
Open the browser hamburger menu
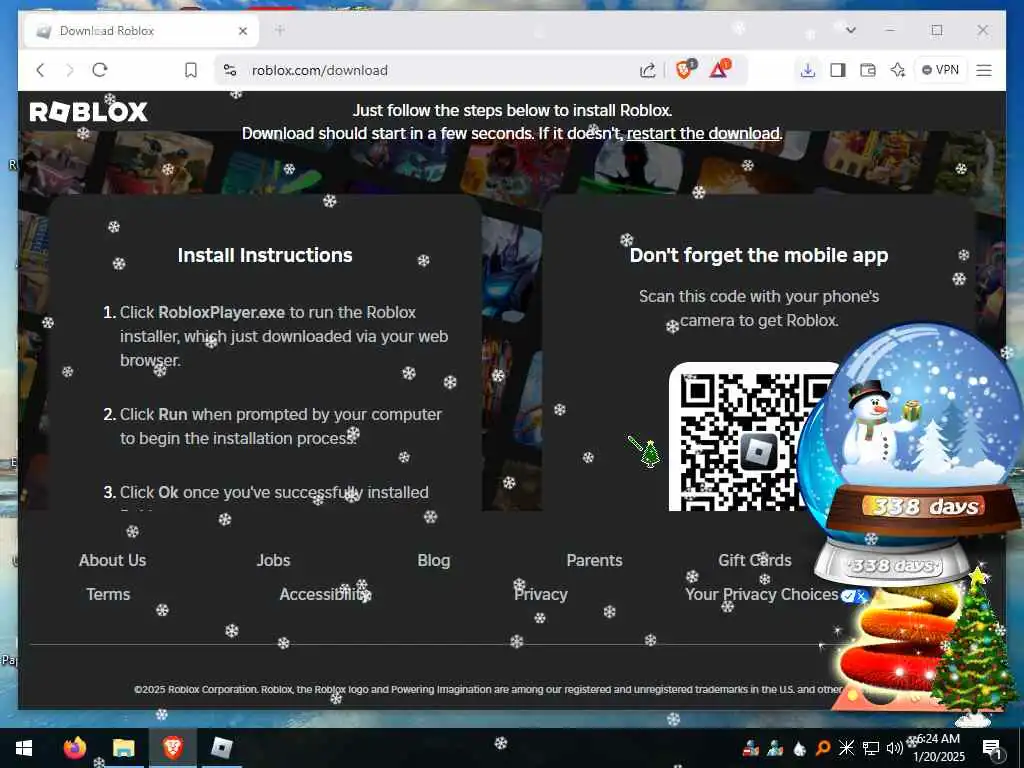984,70
